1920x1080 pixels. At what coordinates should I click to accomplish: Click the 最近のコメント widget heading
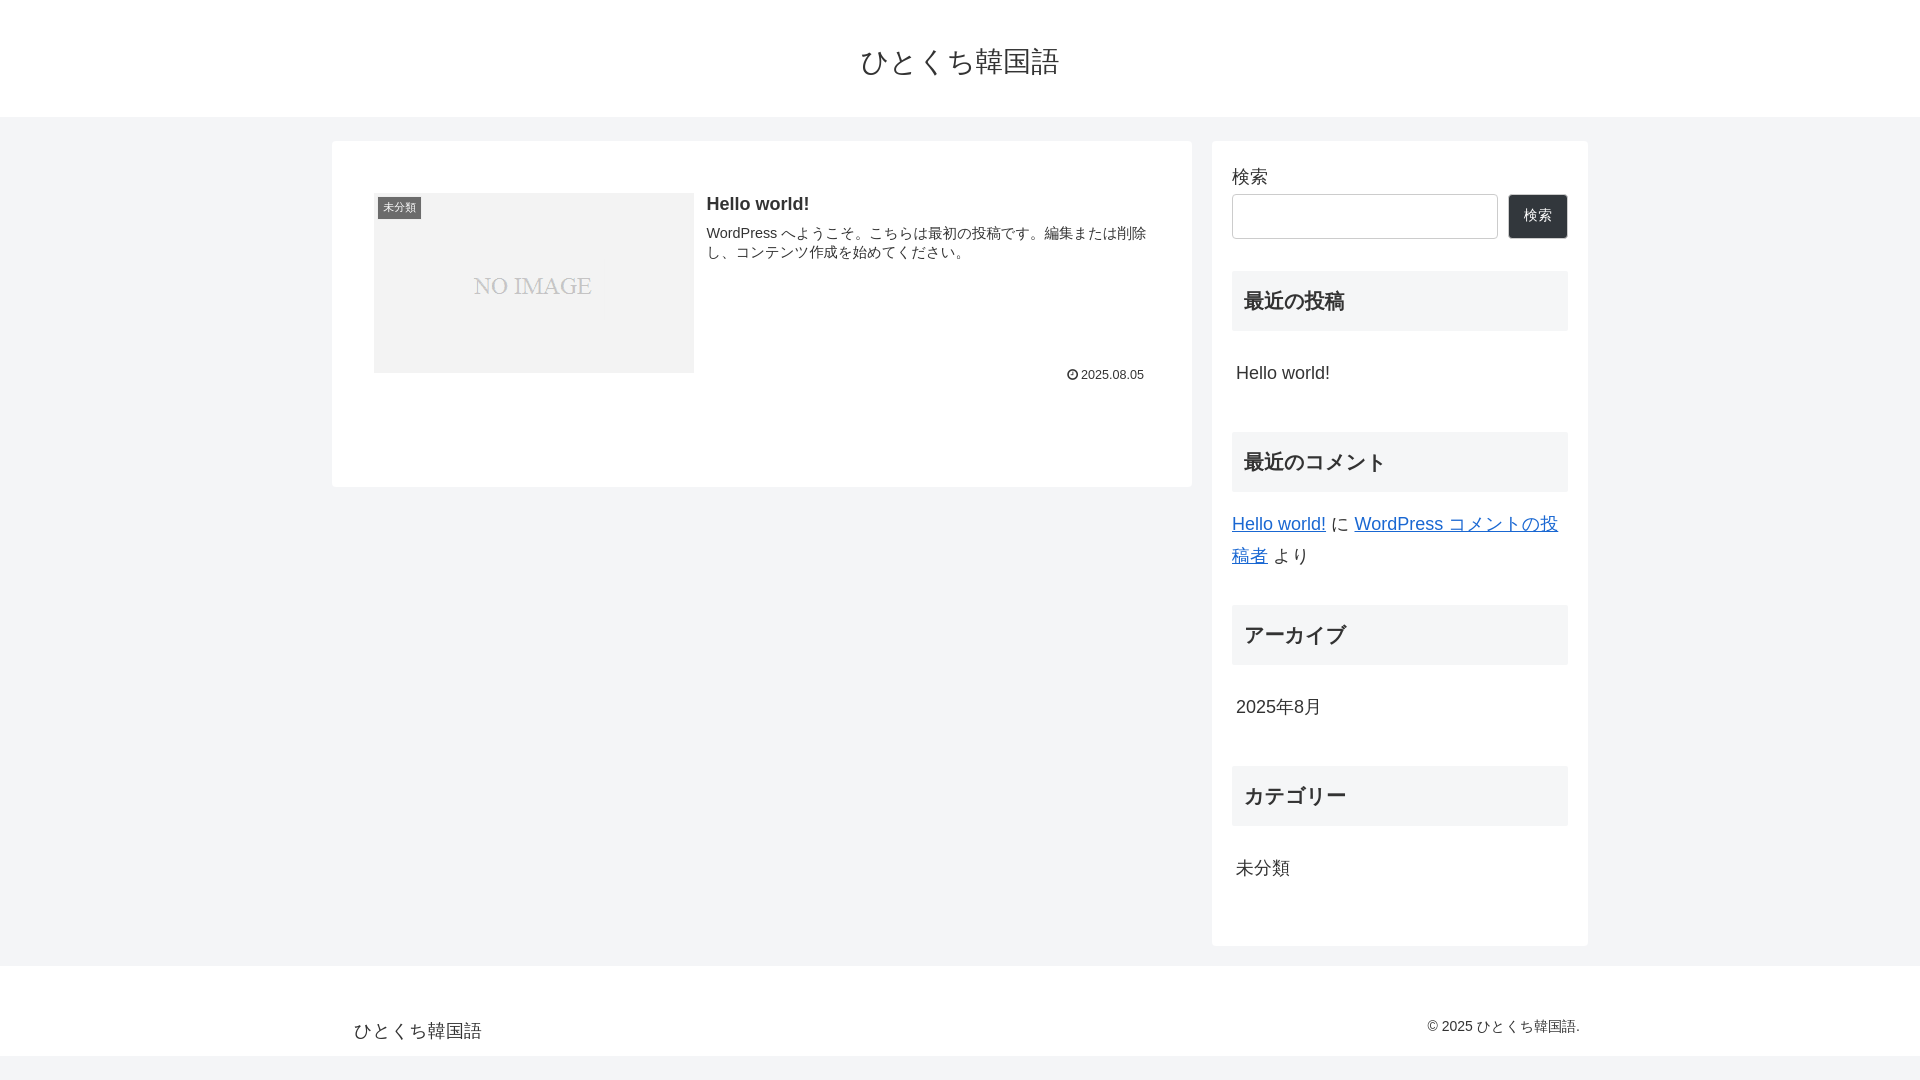pos(1399,462)
